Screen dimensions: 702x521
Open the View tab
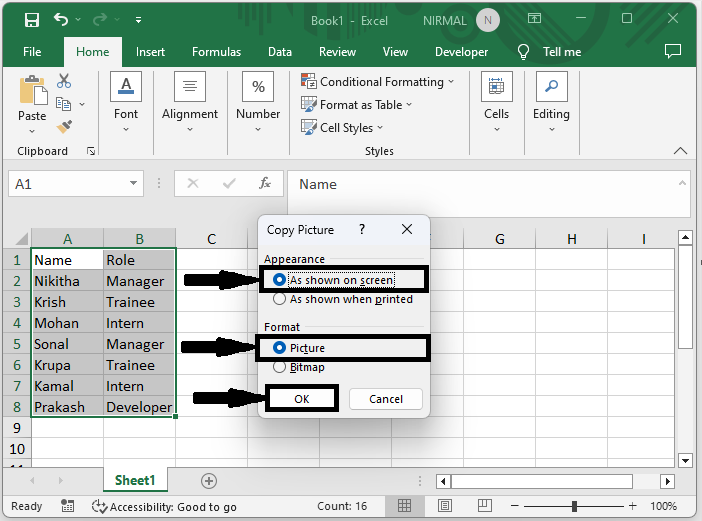(395, 52)
